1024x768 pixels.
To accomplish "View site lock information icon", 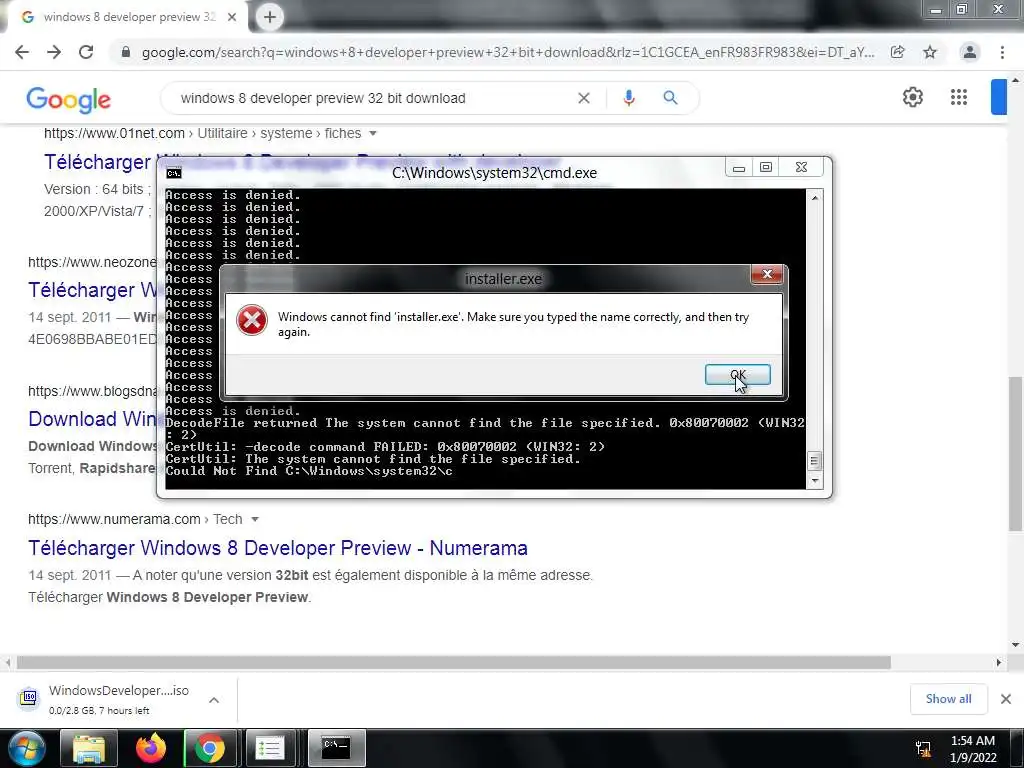I will pos(126,52).
